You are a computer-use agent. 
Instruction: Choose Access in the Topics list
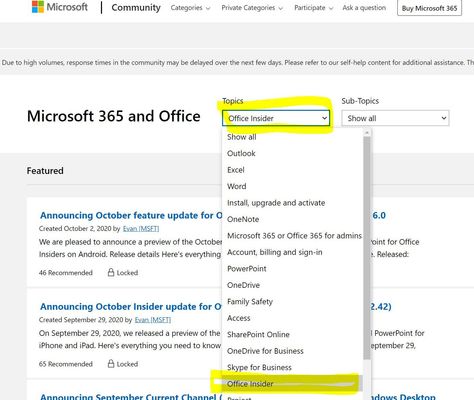(292, 318)
